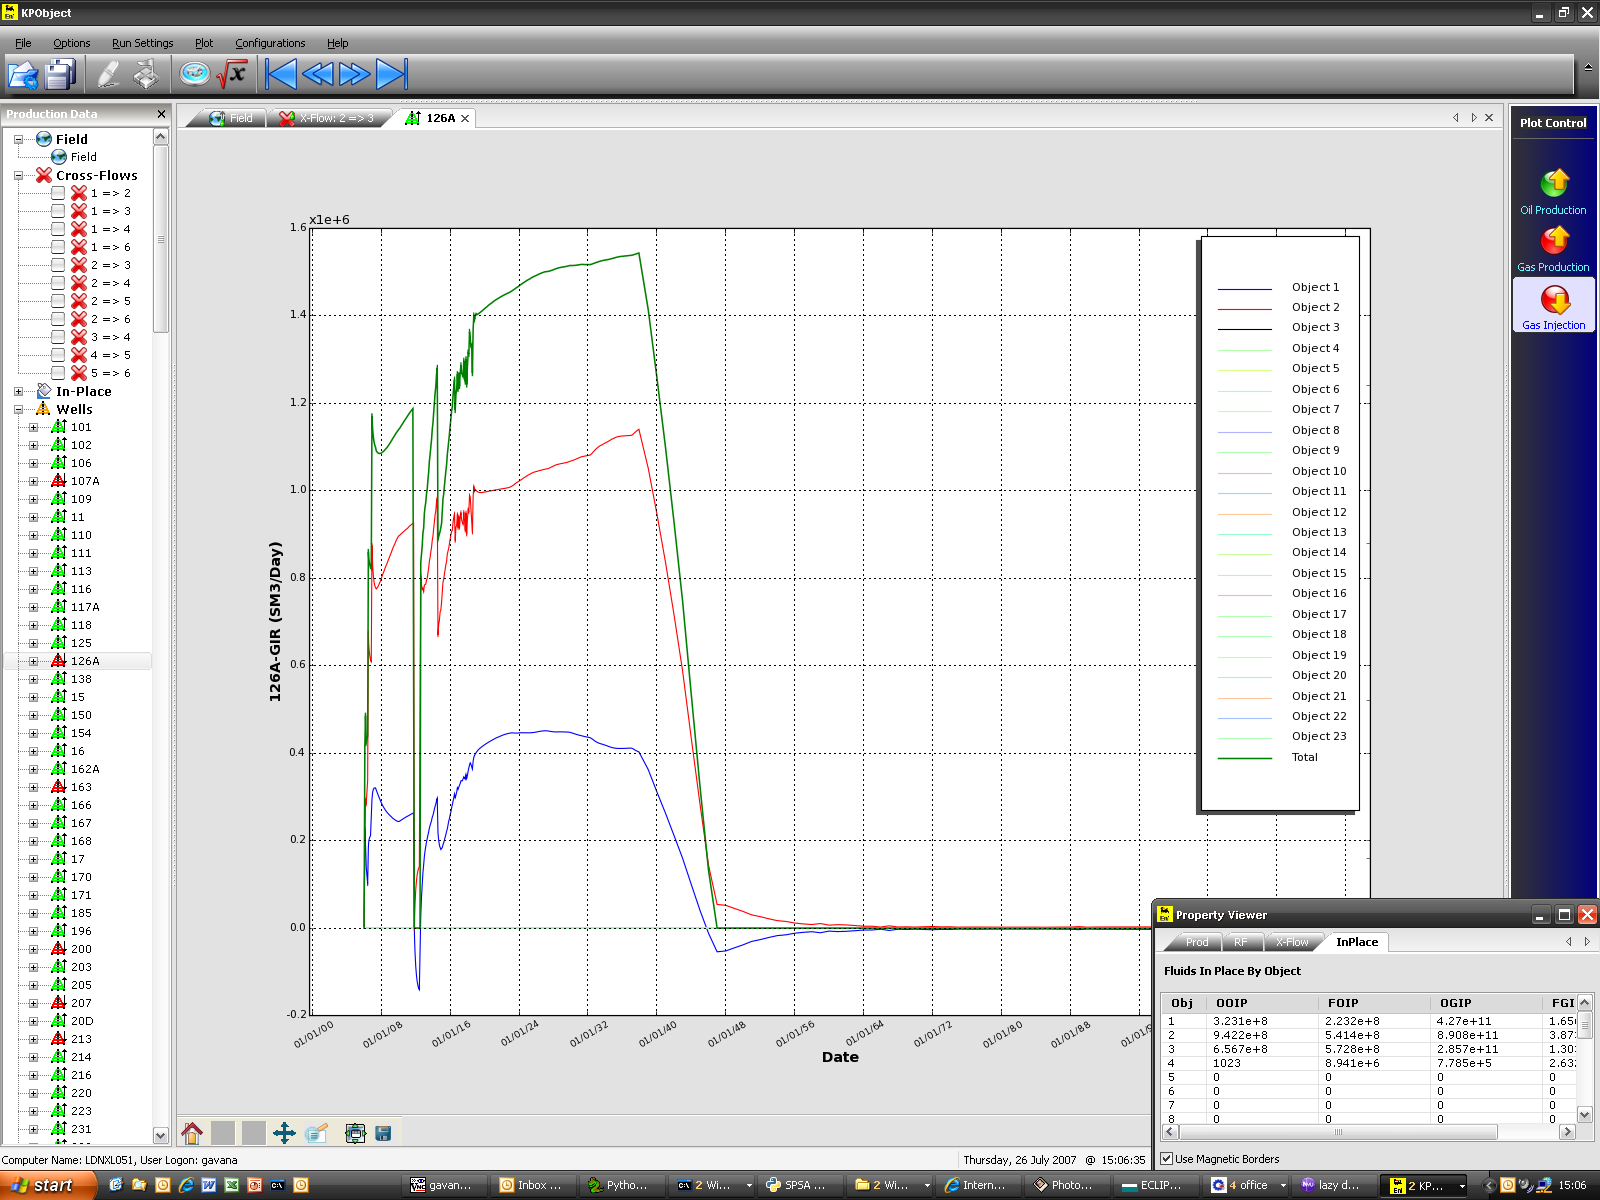This screenshot has width=1600, height=1200.
Task: Toggle Use Magnetic Borders checkbox
Action: pyautogui.click(x=1166, y=1159)
